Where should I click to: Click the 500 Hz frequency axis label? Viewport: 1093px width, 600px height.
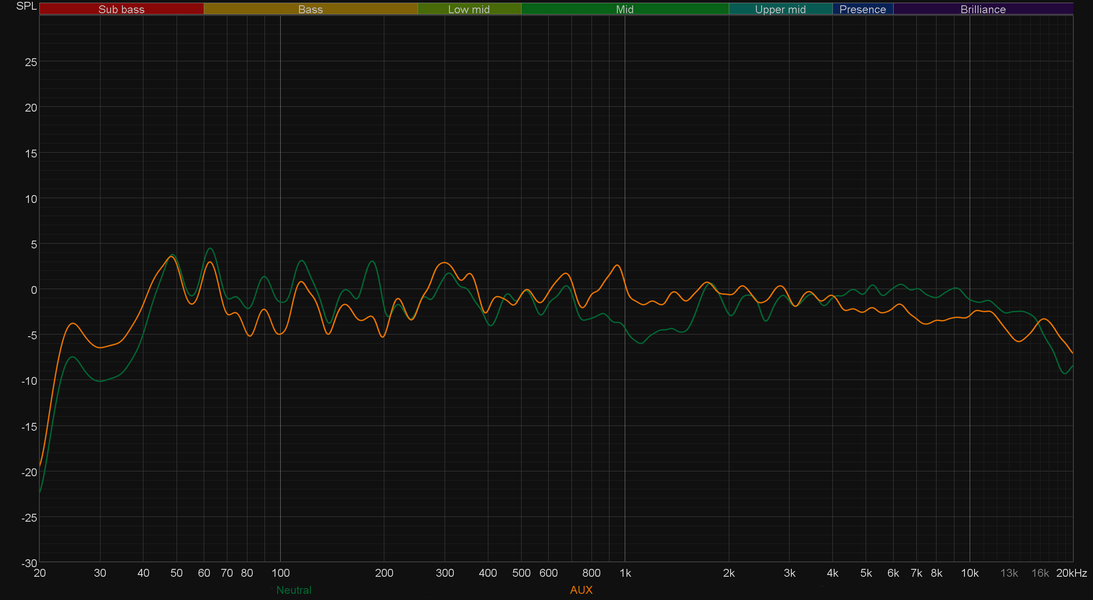[x=521, y=574]
